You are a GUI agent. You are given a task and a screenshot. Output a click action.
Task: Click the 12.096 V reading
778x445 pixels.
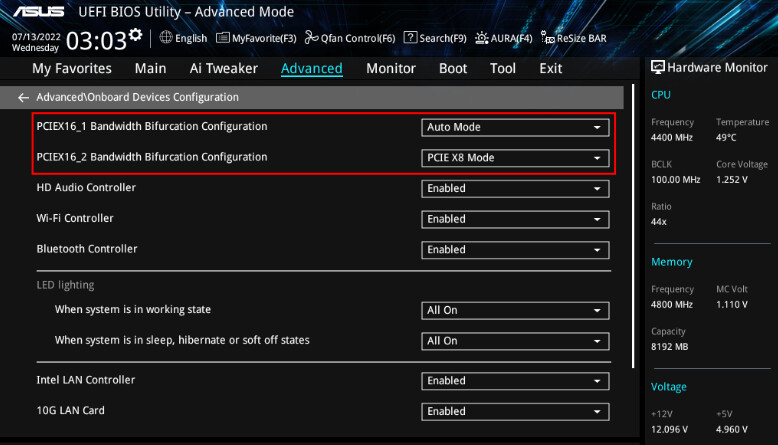[669, 430]
